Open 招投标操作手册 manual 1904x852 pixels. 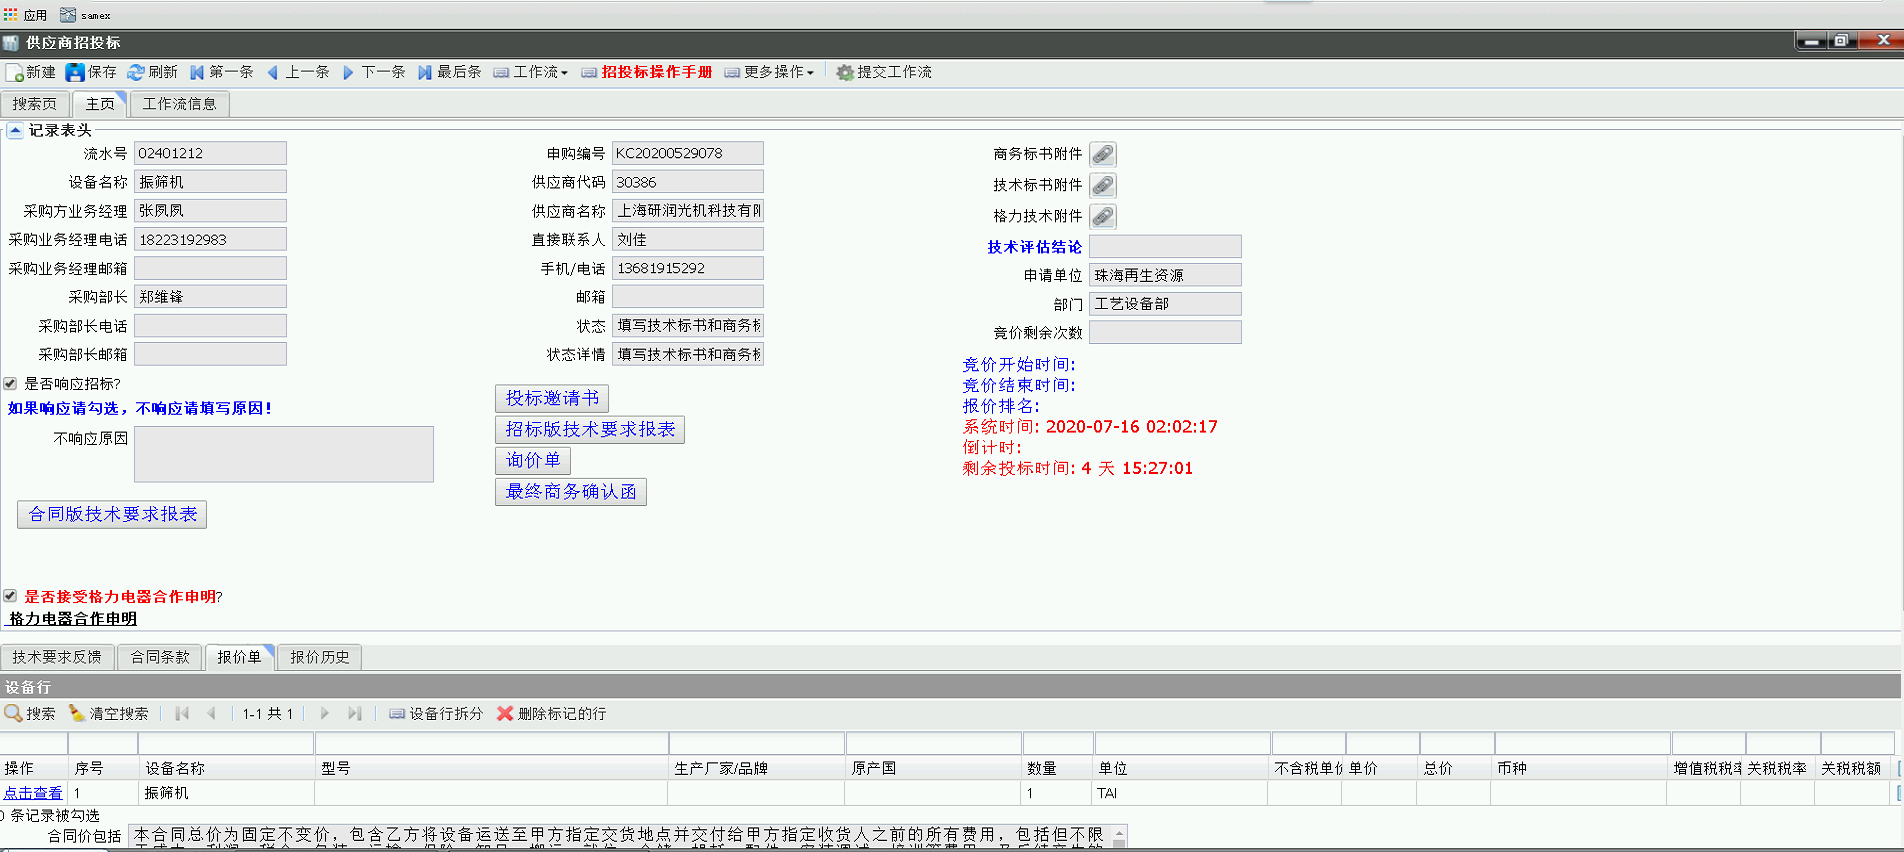click(647, 72)
